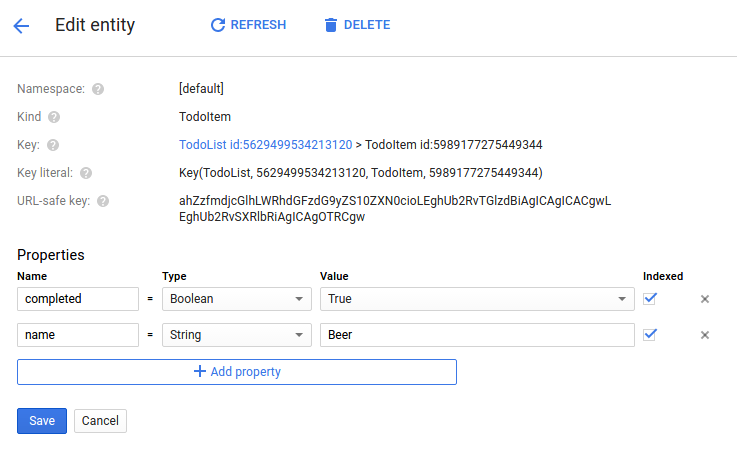Click the help icon beside Key
The image size is (737, 451).
pos(53,145)
